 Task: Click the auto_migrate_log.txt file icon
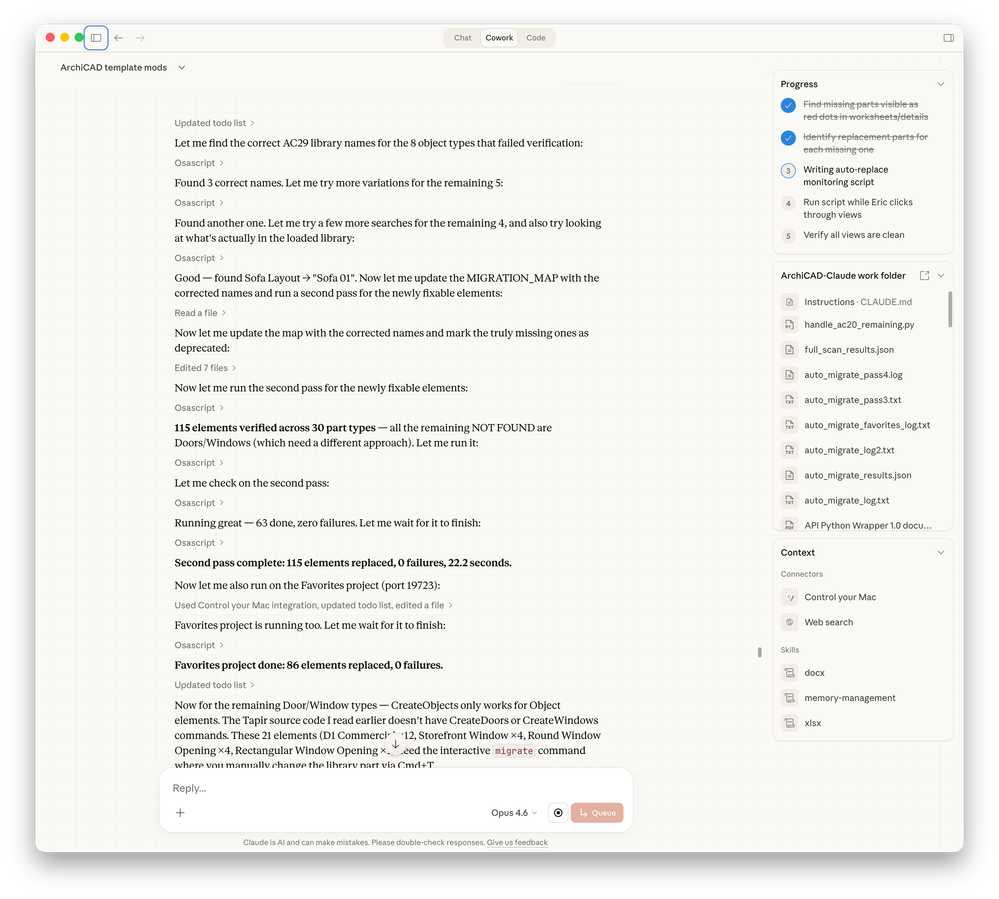789,501
